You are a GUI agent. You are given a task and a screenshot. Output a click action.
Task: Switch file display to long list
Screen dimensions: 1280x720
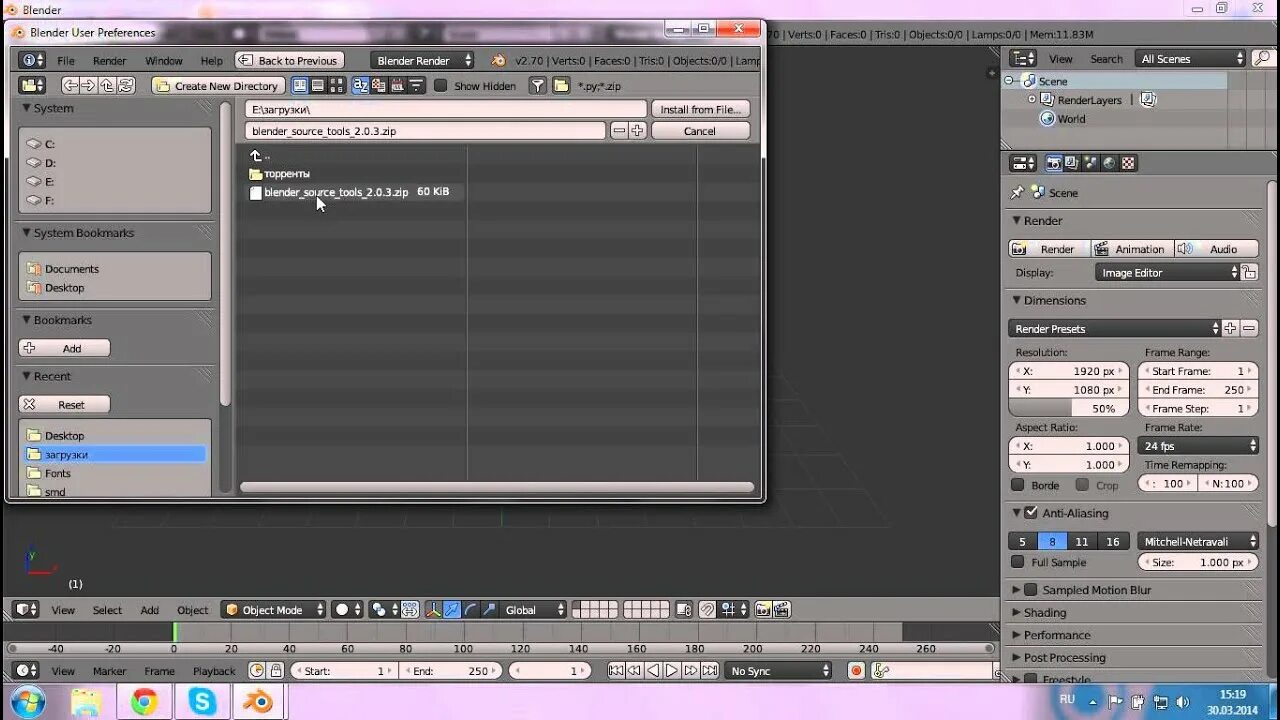click(318, 86)
